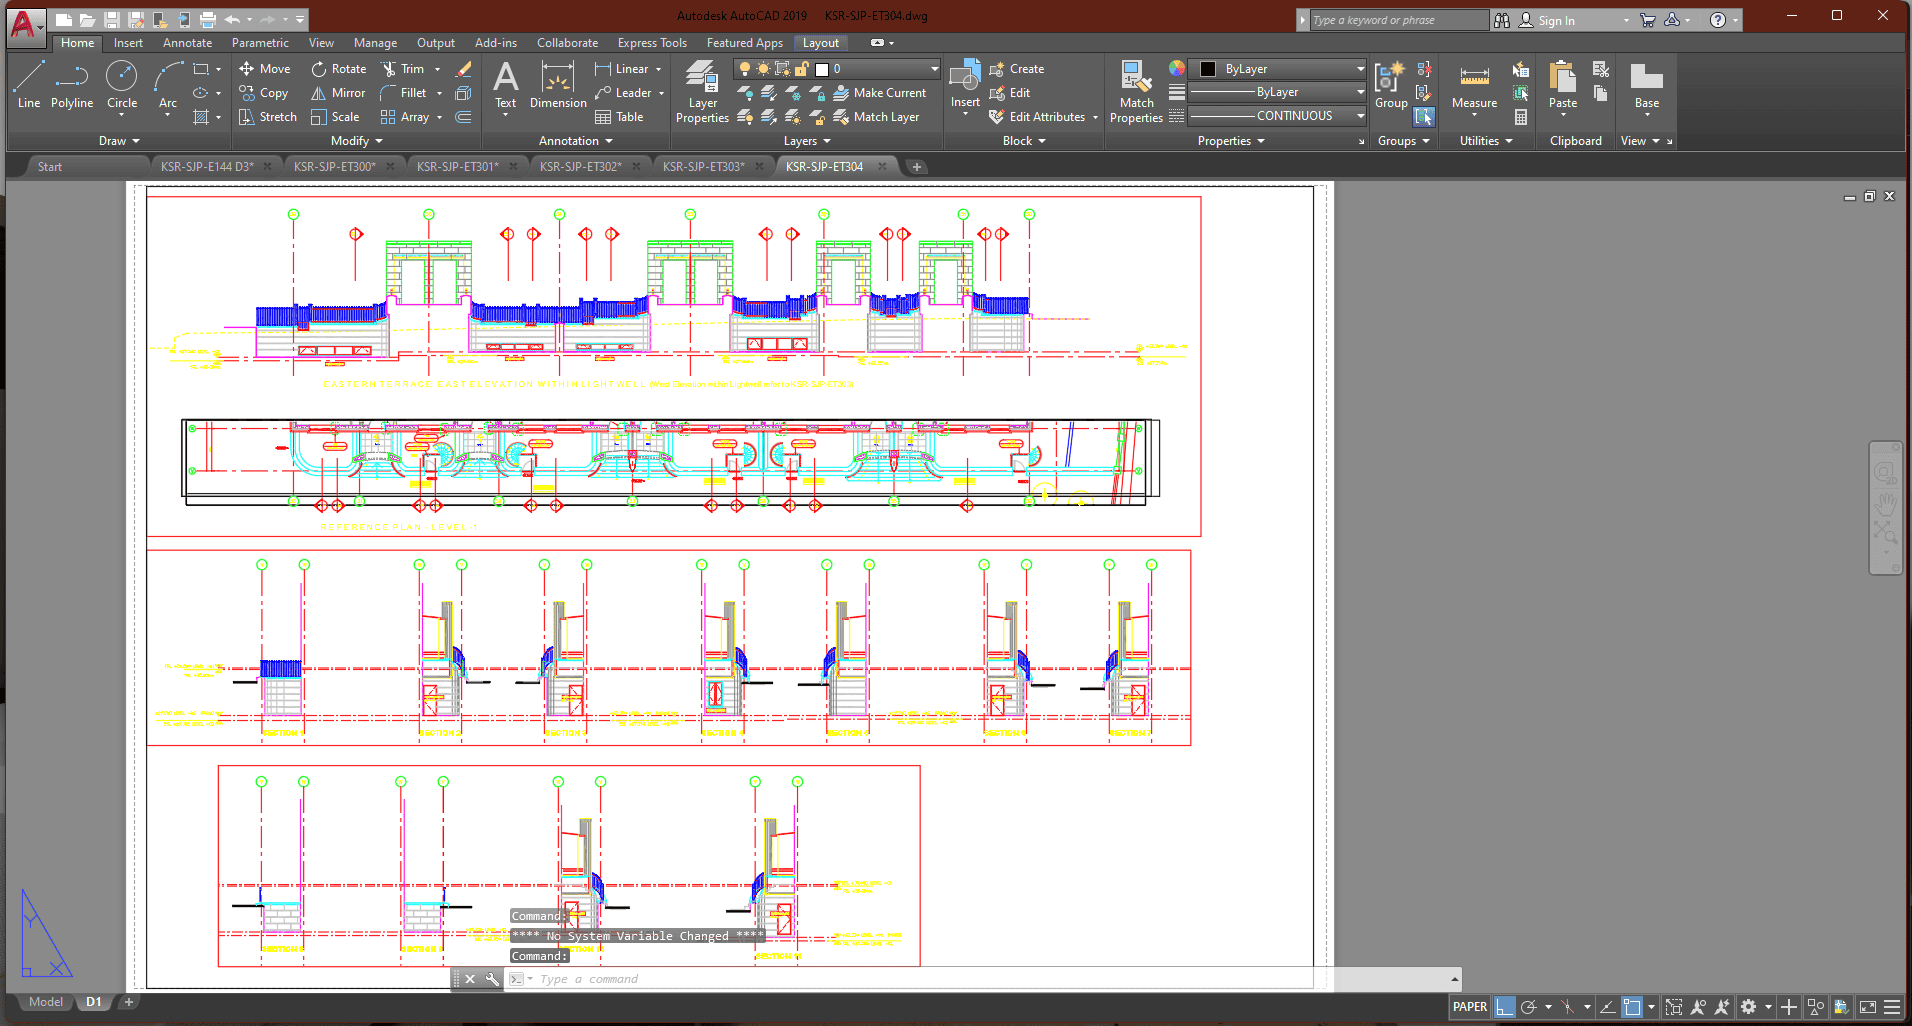Open the layer name dropdown
The image size is (1912, 1026).
coord(934,69)
